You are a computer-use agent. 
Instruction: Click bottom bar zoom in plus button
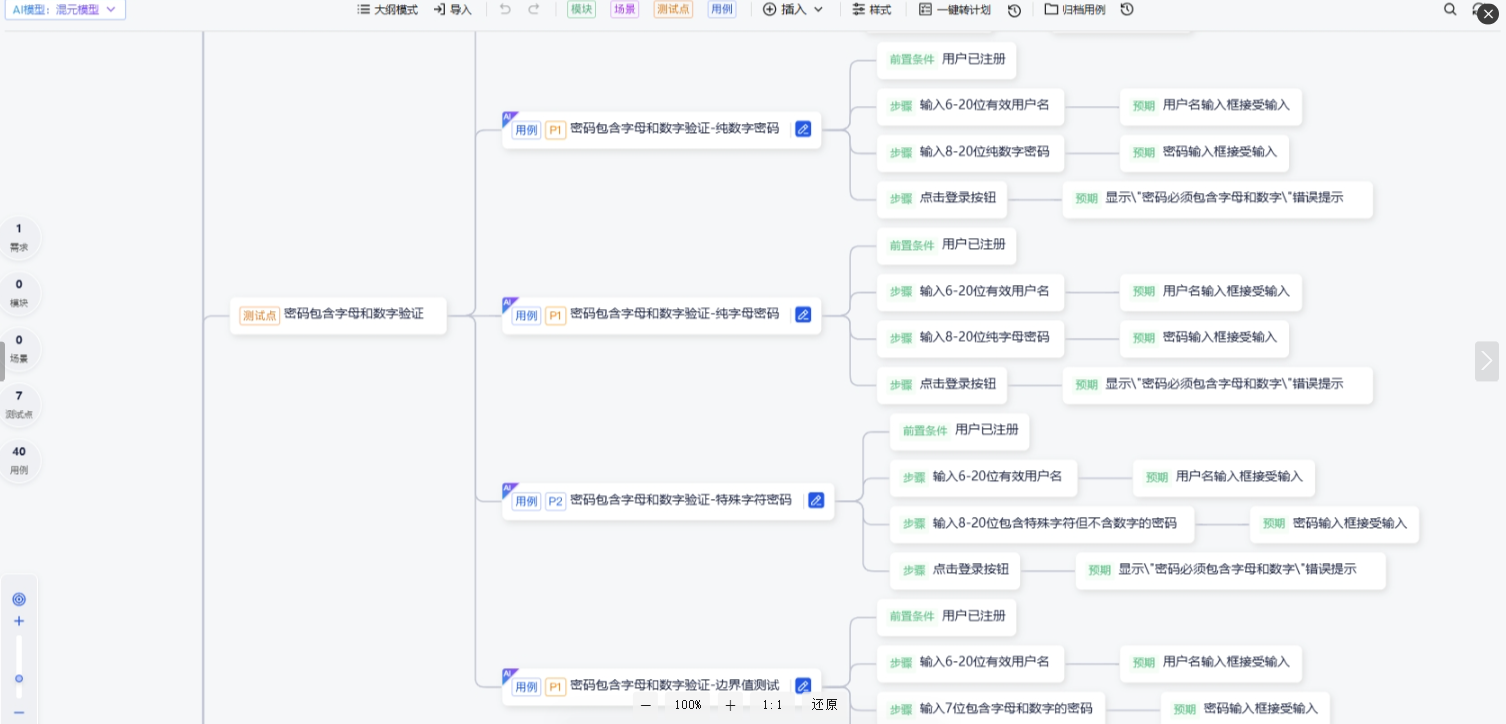[x=730, y=705]
